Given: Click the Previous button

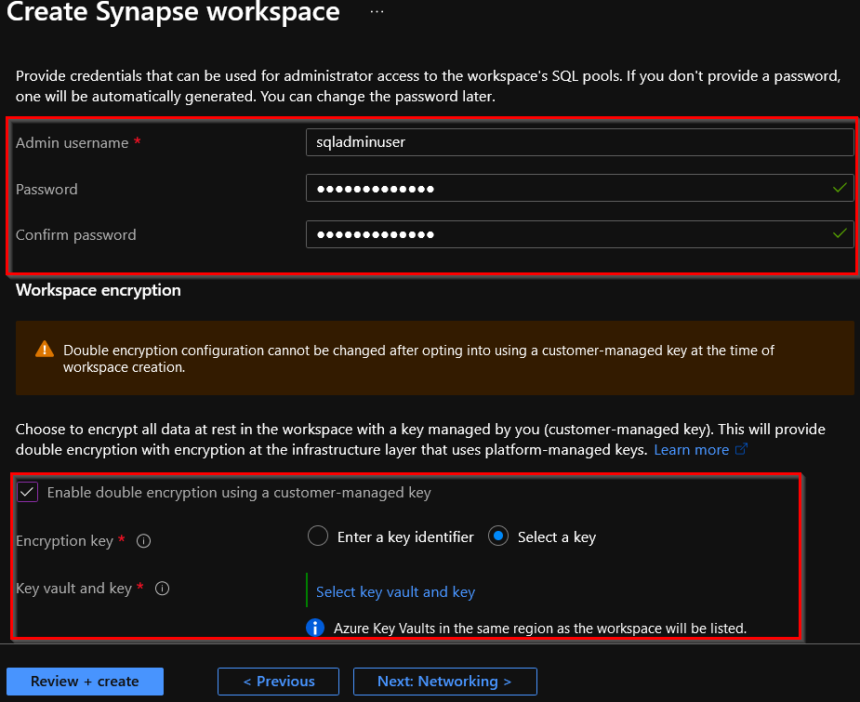Looking at the screenshot, I should [x=278, y=681].
